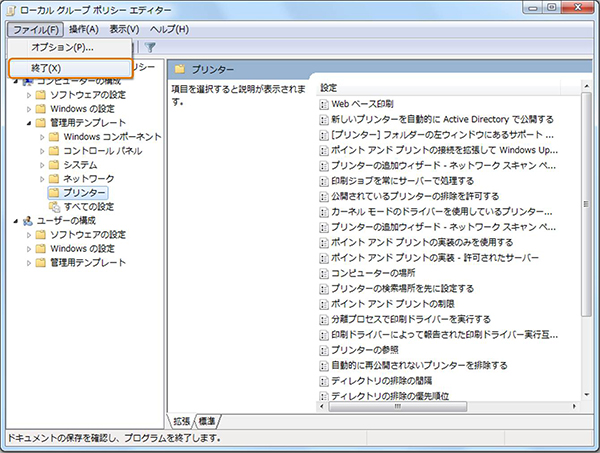Screen dimensions: 600x453
Task: Click policy icon beside プリンターの参照
Action: click(x=324, y=352)
